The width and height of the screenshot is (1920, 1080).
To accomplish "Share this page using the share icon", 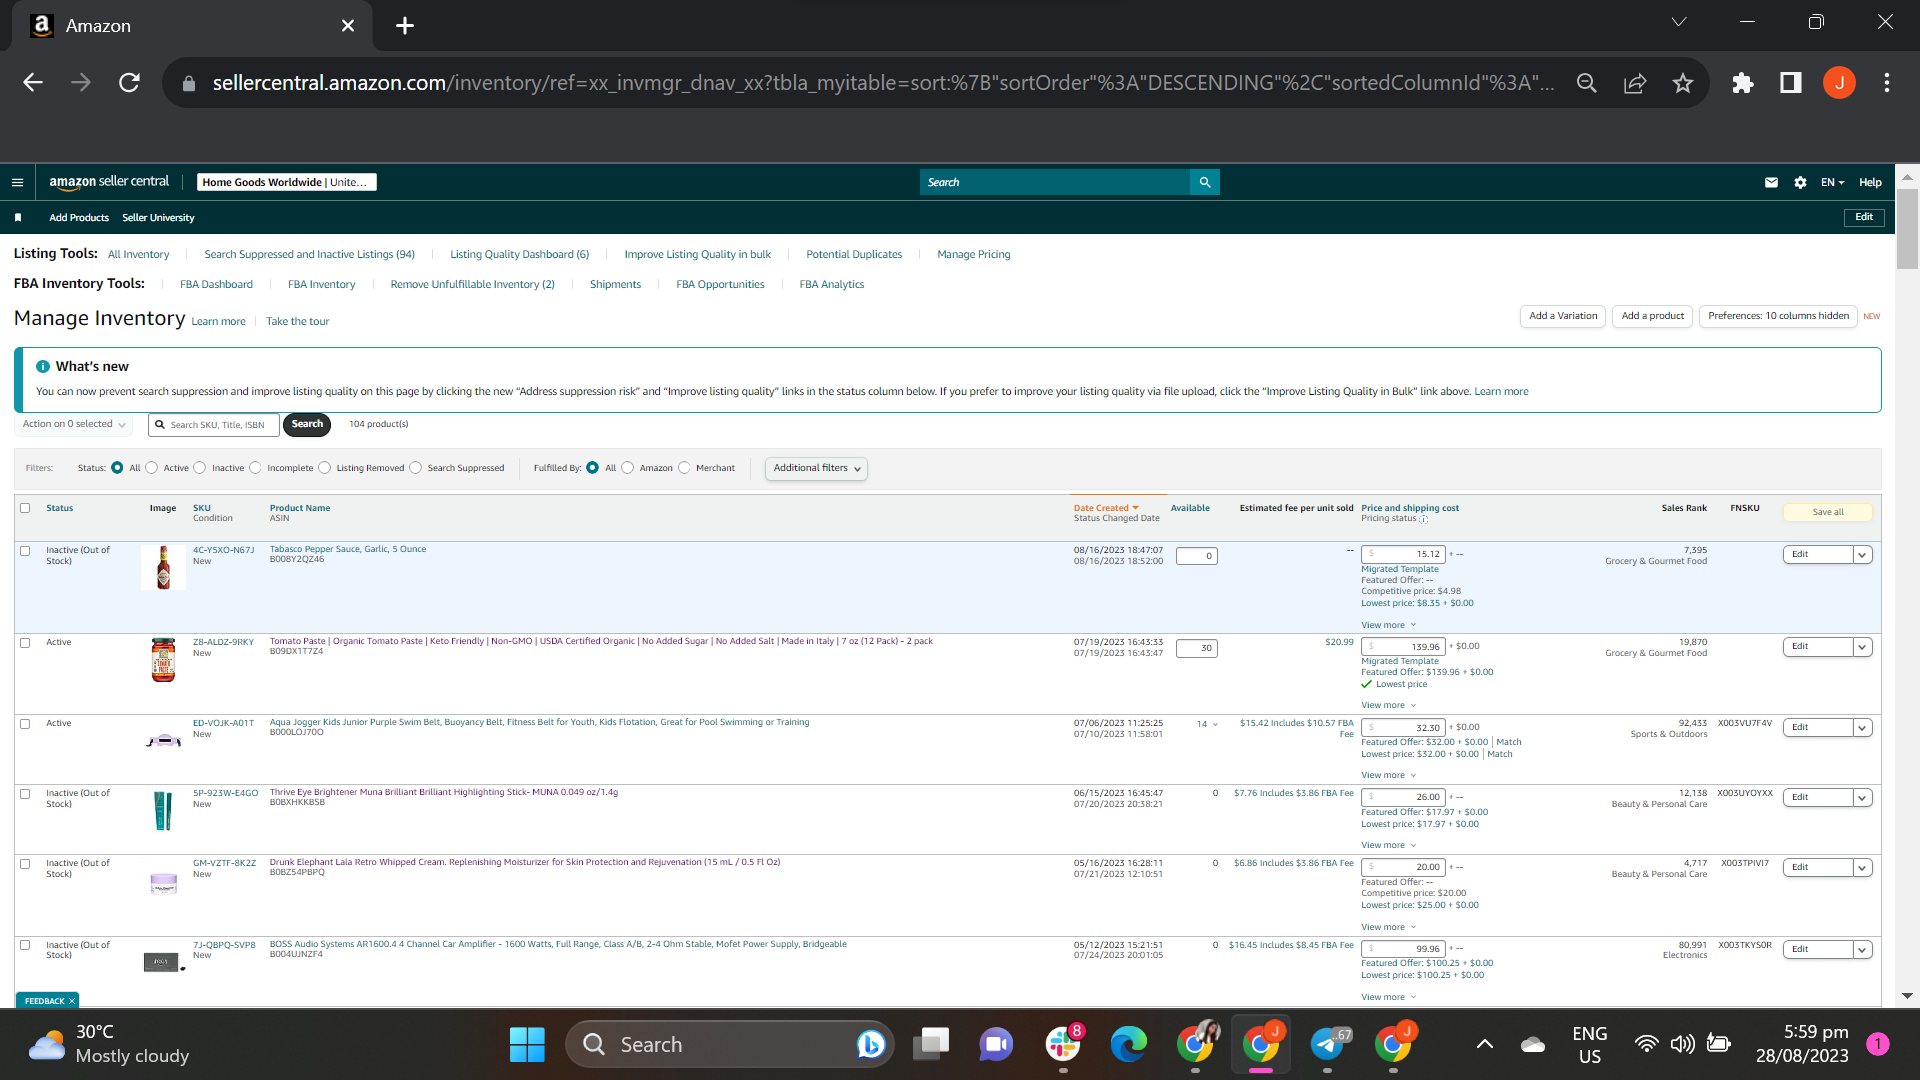I will click(1635, 83).
